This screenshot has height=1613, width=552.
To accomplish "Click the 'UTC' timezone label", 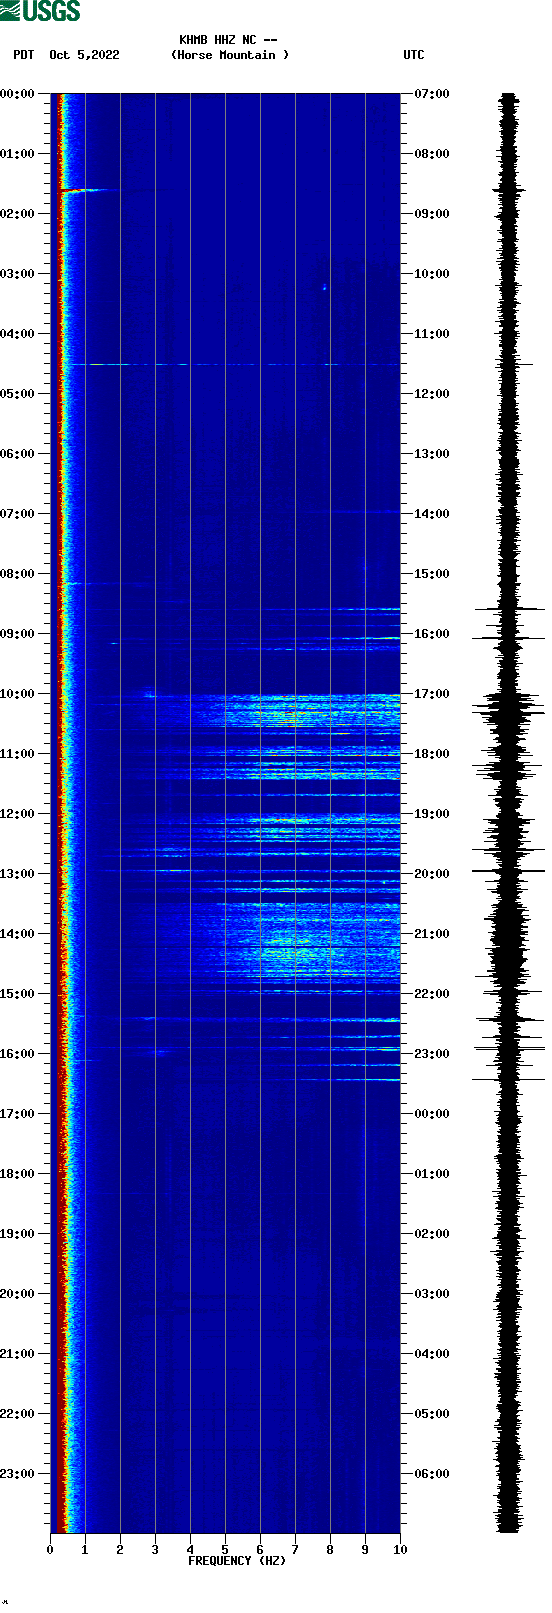I will point(414,55).
